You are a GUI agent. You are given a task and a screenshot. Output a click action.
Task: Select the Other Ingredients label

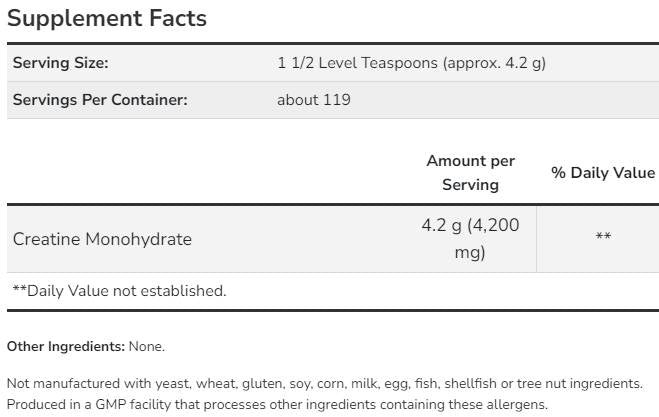coord(66,347)
